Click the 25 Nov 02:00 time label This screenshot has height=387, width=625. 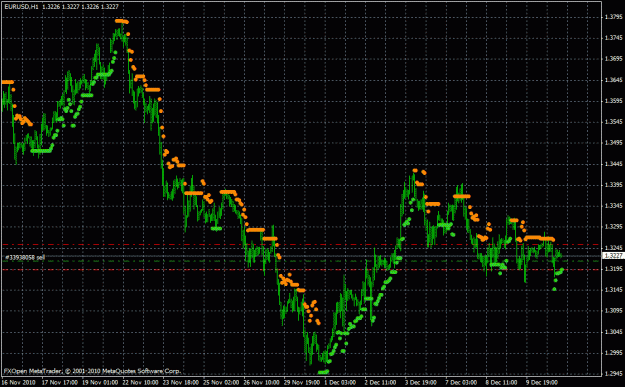pos(221,382)
